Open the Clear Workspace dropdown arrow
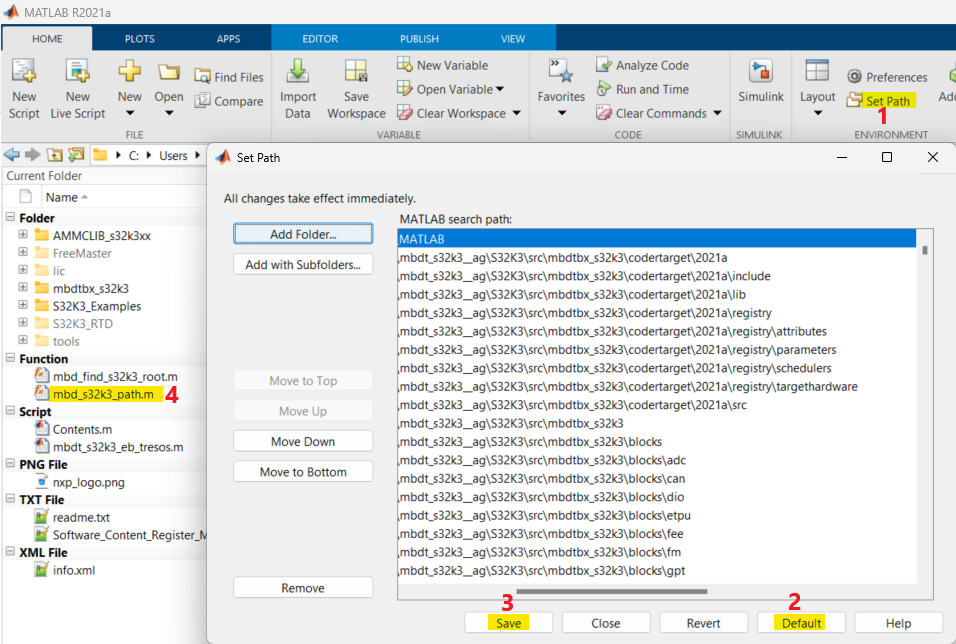Screen dimensions: 956x644 pos(516,113)
